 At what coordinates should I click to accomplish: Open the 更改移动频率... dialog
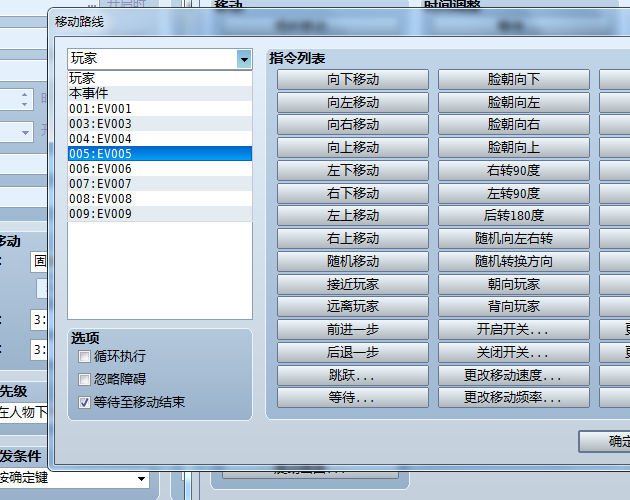(514, 398)
